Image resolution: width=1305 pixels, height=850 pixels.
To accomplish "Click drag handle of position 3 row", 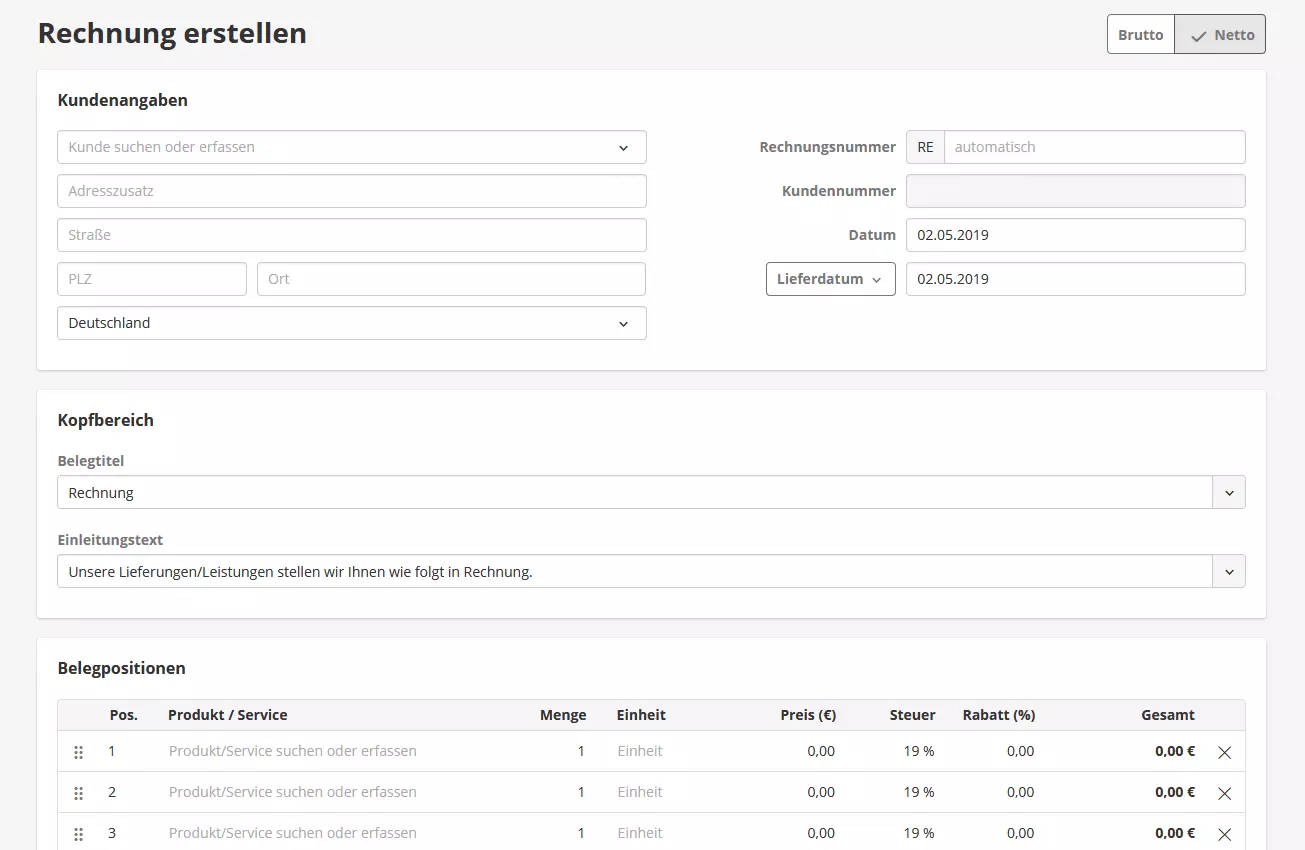I will pyautogui.click(x=79, y=834).
